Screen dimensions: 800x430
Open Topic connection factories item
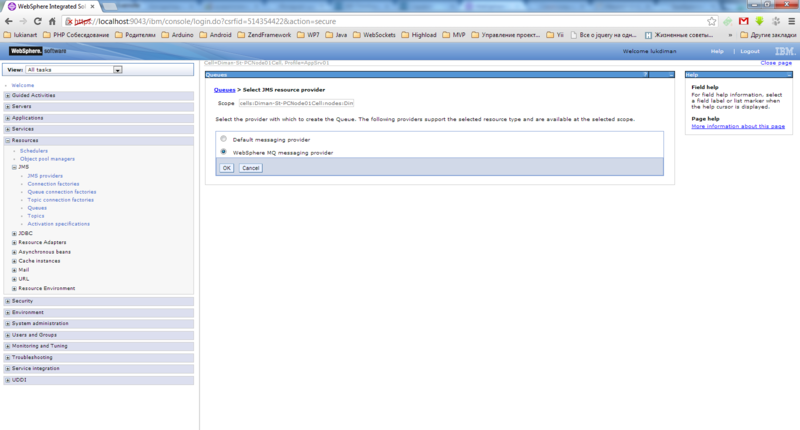60,200
